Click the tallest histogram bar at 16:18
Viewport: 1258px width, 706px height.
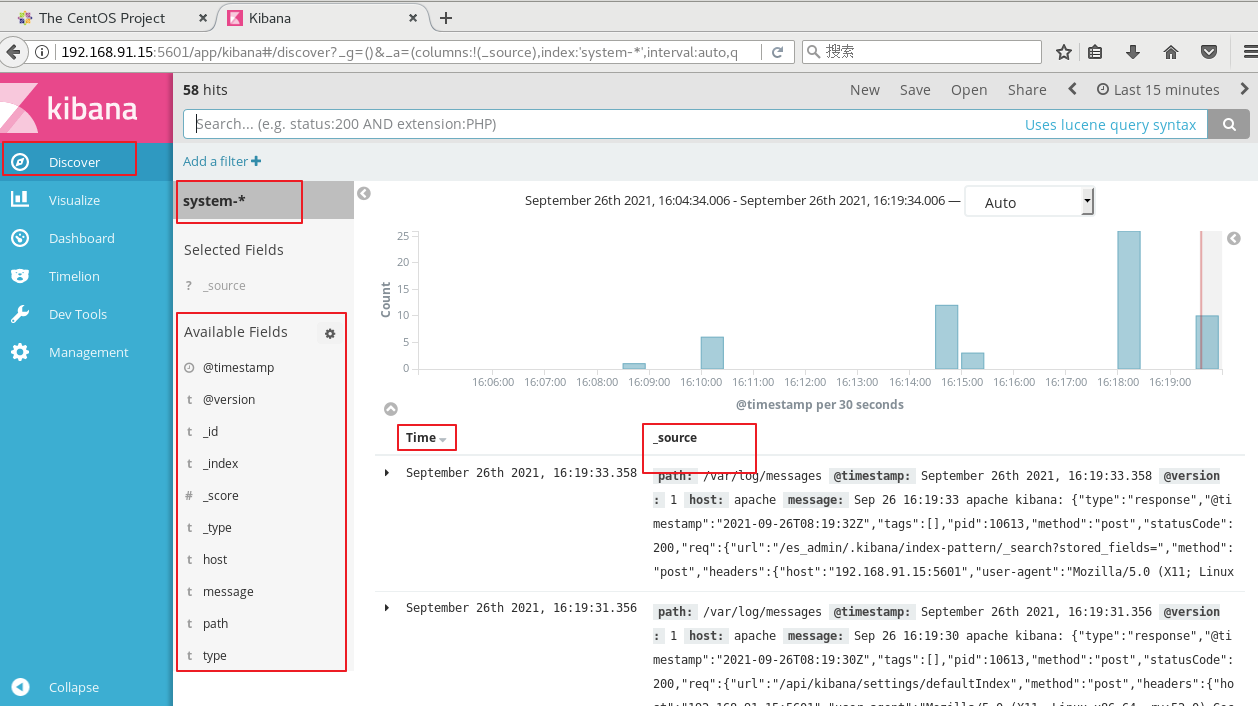[x=1129, y=300]
